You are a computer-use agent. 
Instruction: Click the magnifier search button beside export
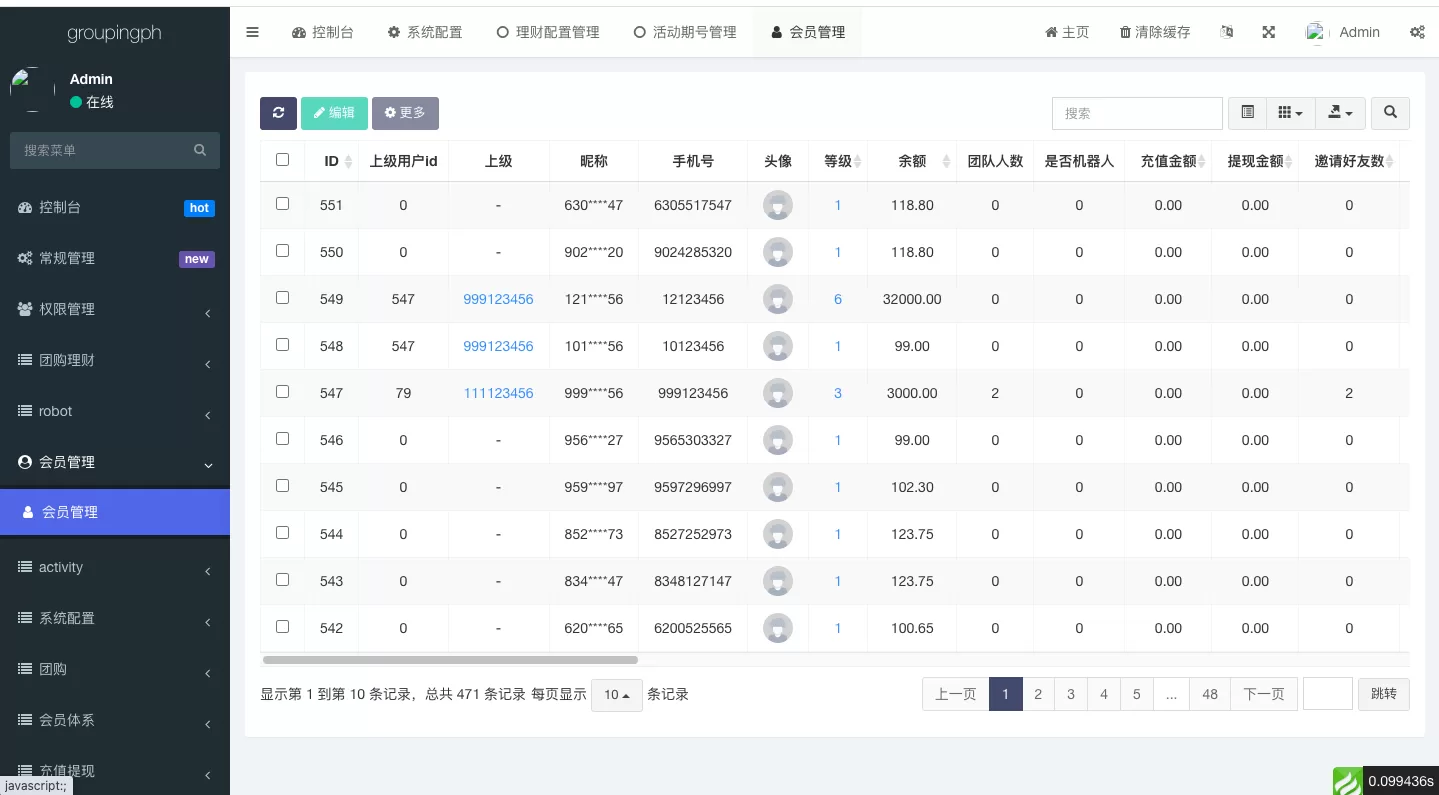click(x=1390, y=113)
